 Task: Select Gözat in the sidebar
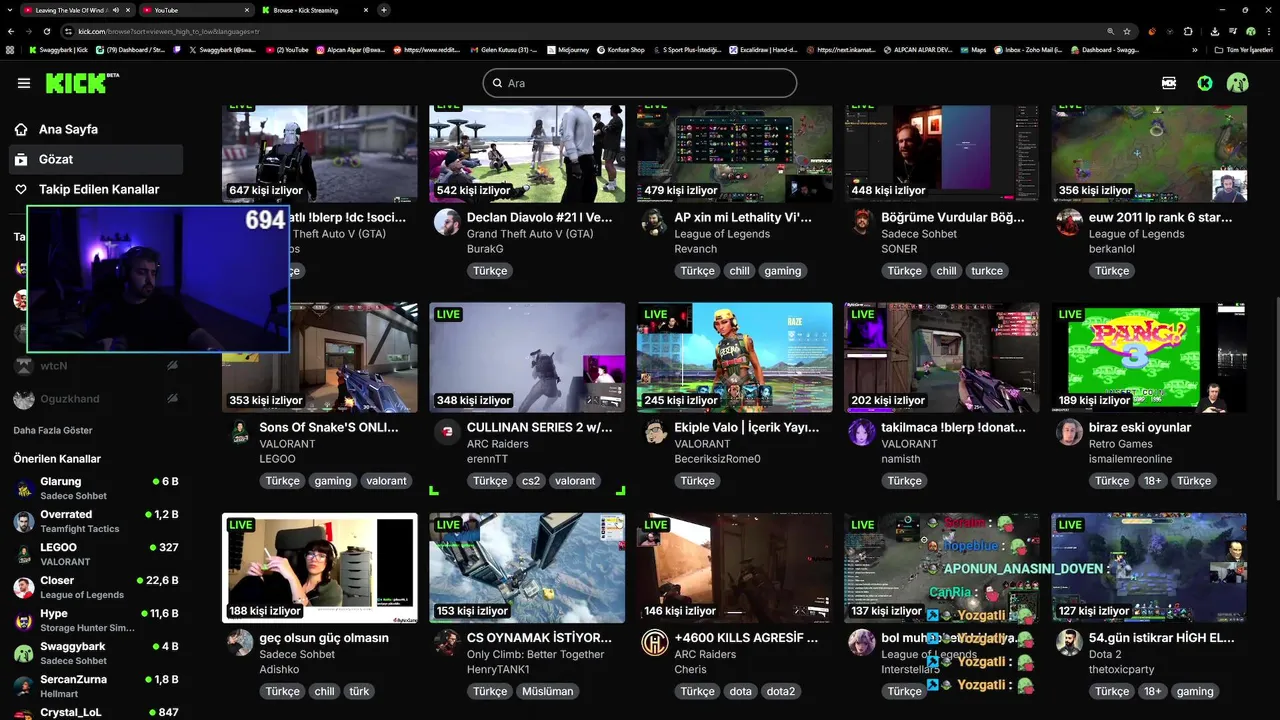97,159
